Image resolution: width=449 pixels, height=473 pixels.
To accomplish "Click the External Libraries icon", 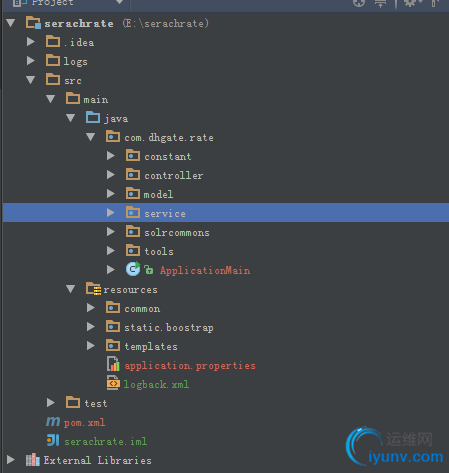I will pos(33,460).
